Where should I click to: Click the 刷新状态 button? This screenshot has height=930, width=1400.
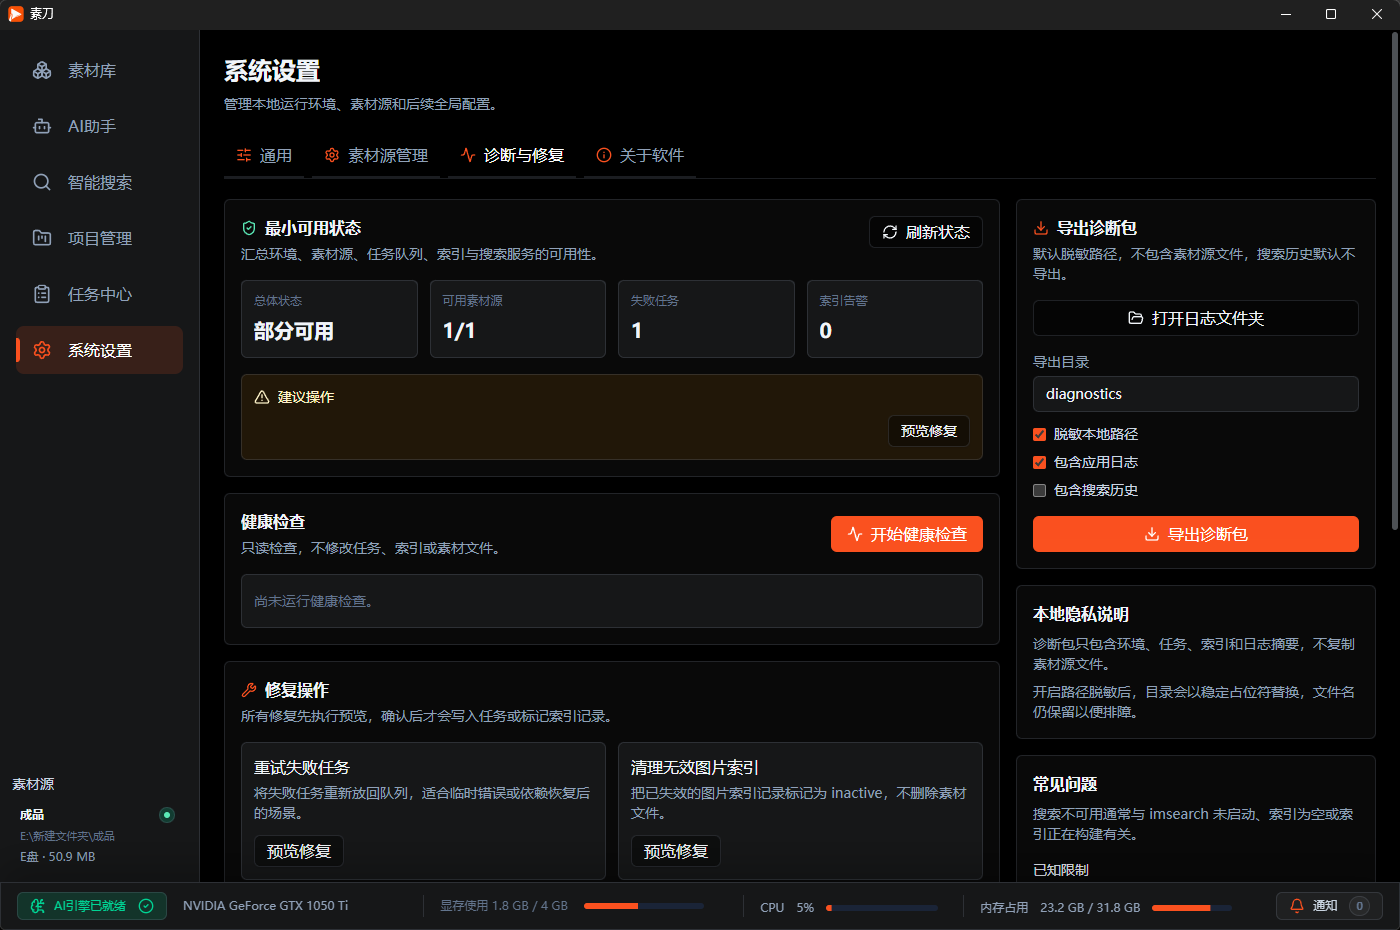pos(926,232)
